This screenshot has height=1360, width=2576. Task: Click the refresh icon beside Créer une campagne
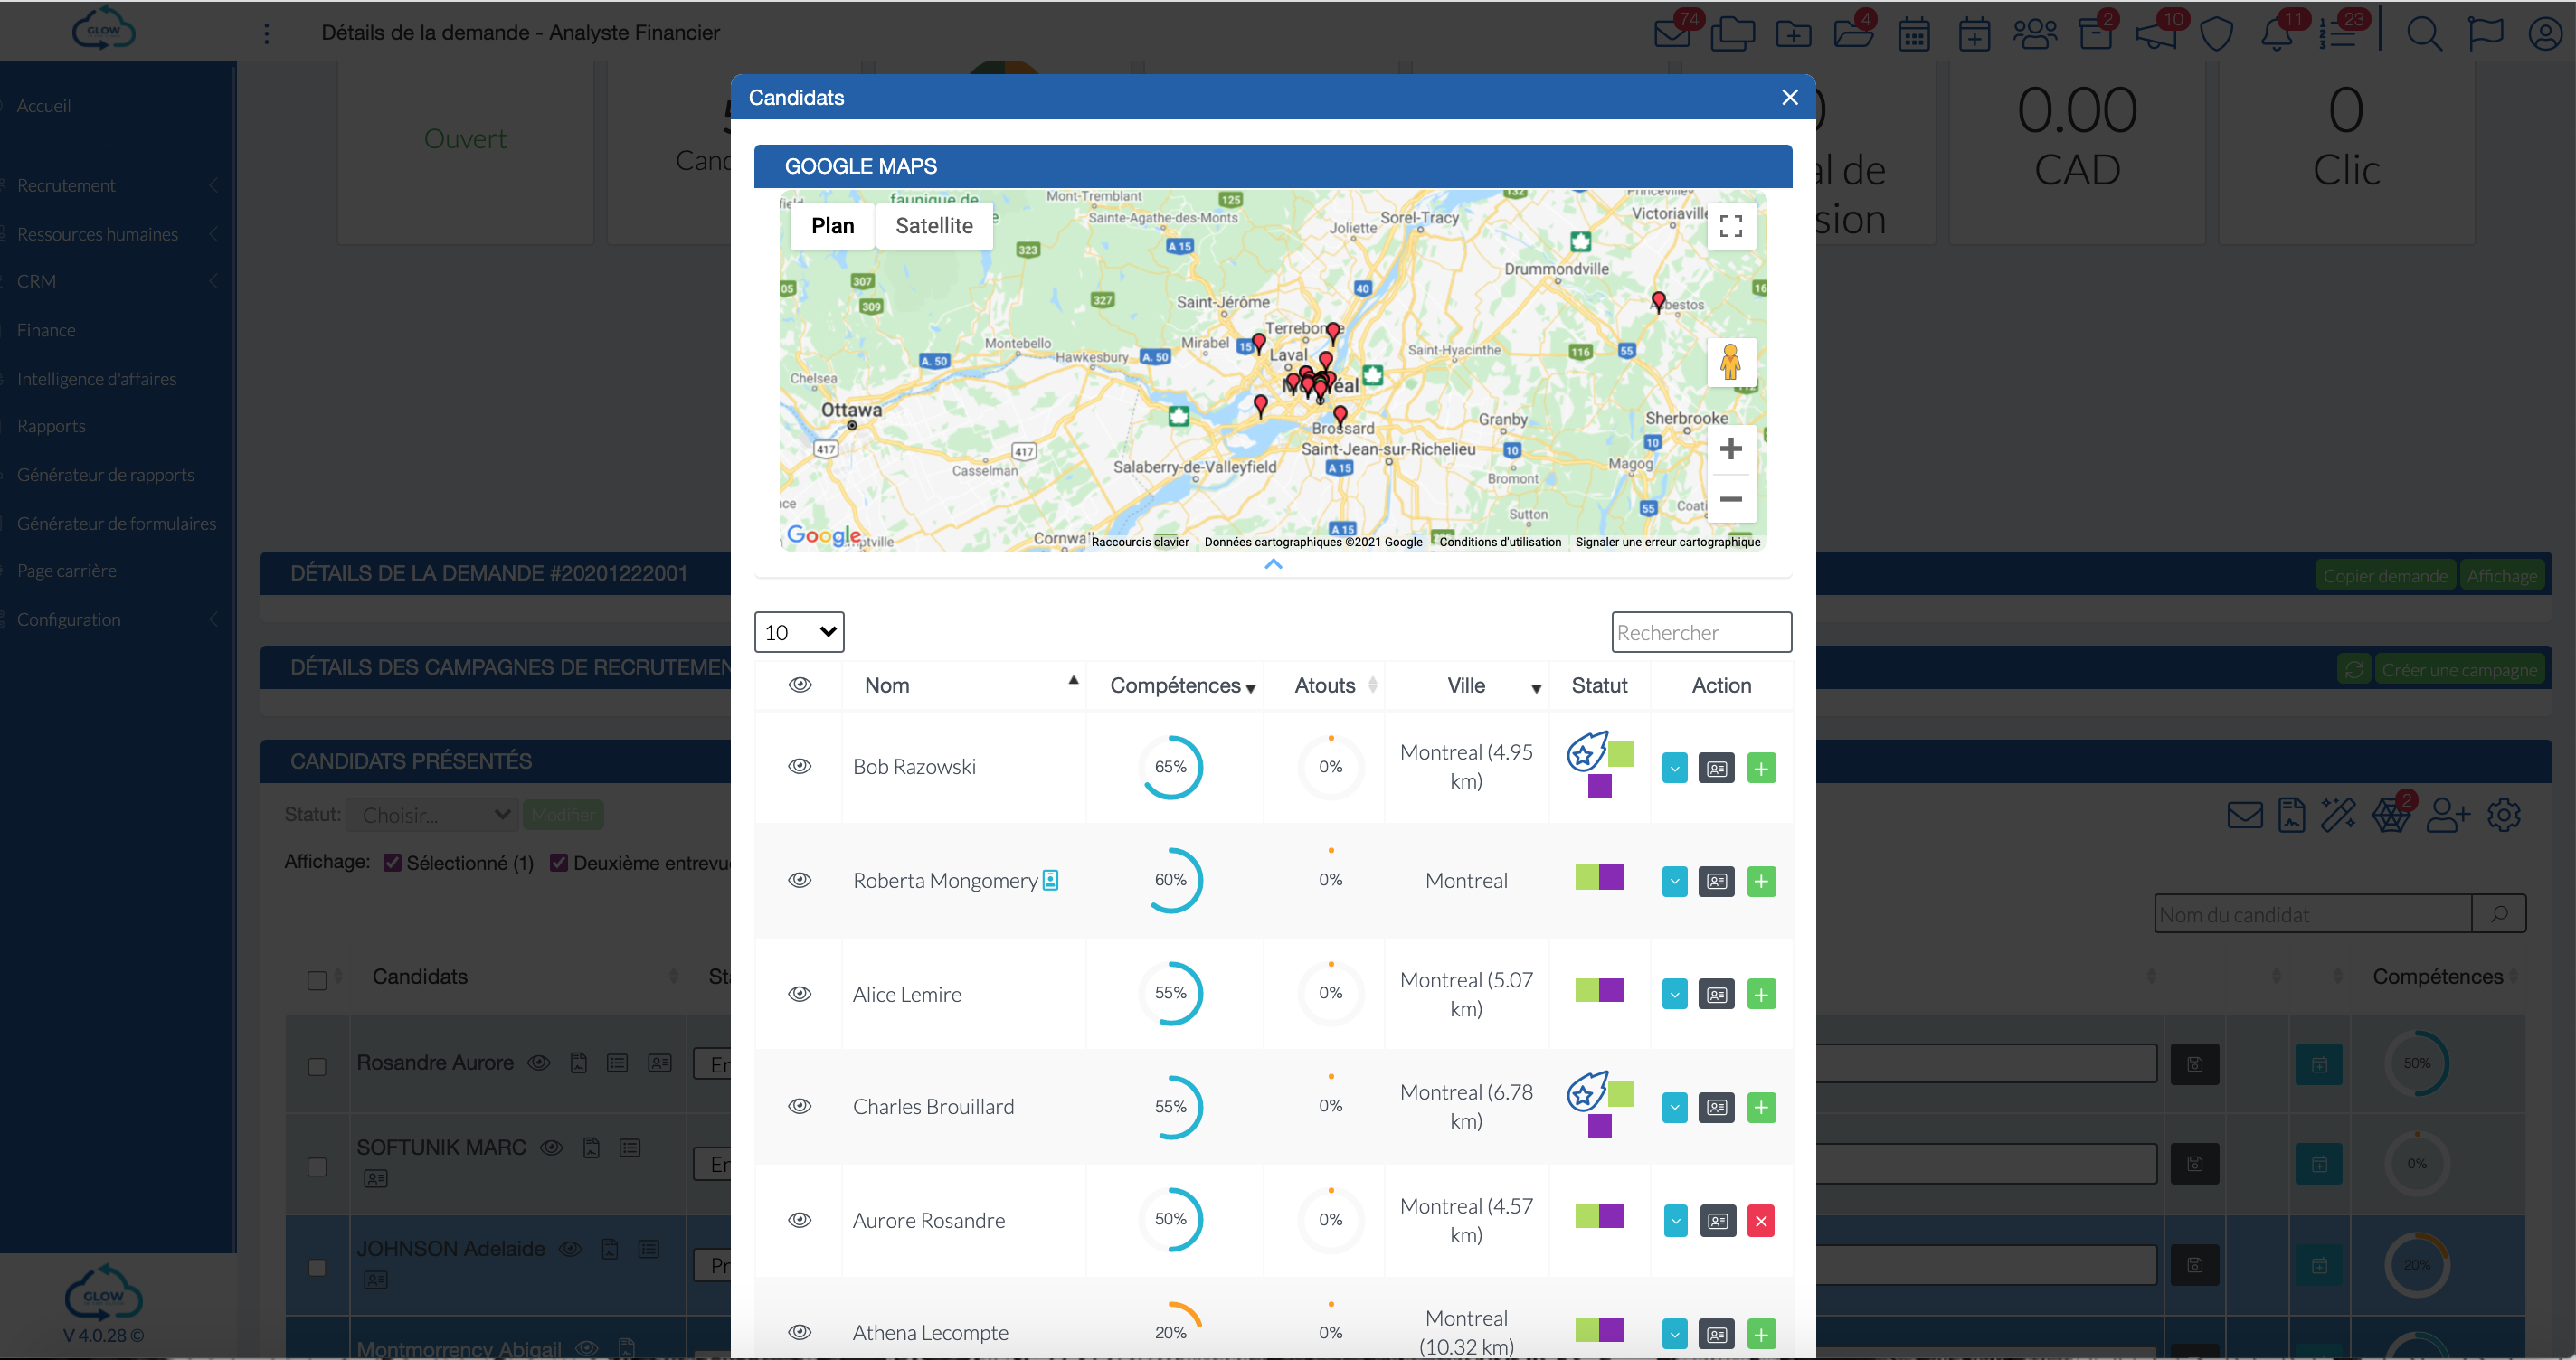[2354, 669]
